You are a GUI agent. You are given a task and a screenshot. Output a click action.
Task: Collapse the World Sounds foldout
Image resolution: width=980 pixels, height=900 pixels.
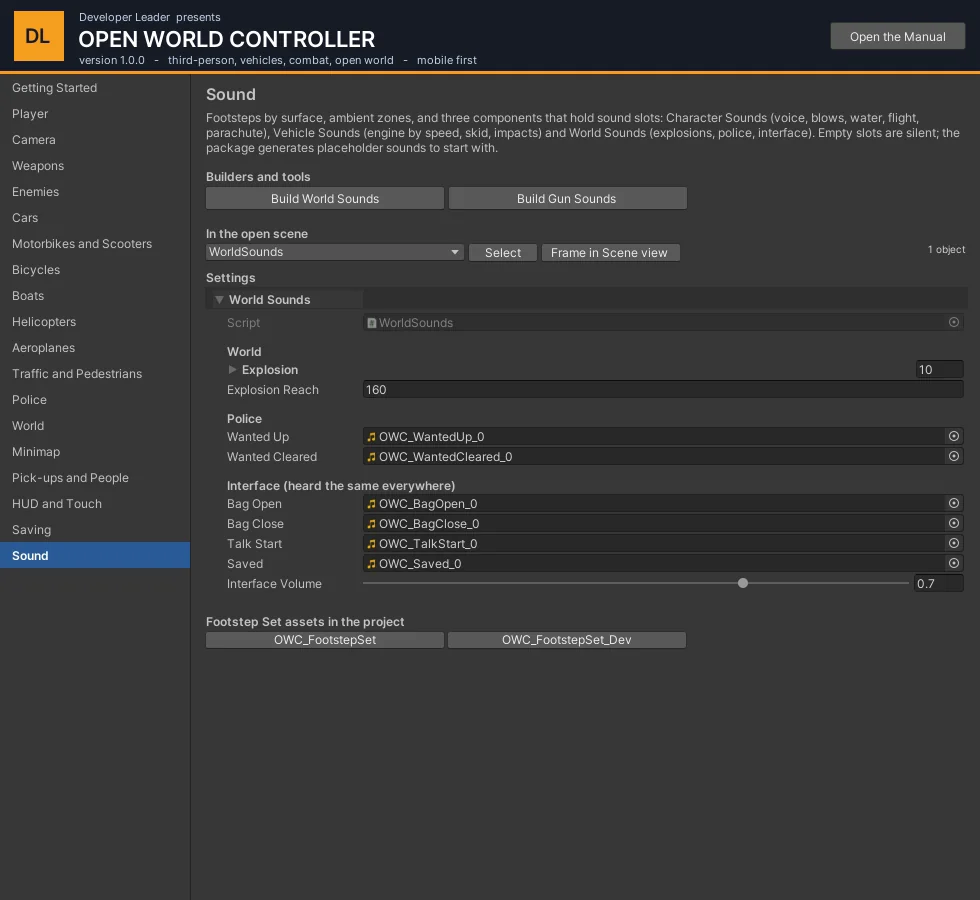pos(219,300)
